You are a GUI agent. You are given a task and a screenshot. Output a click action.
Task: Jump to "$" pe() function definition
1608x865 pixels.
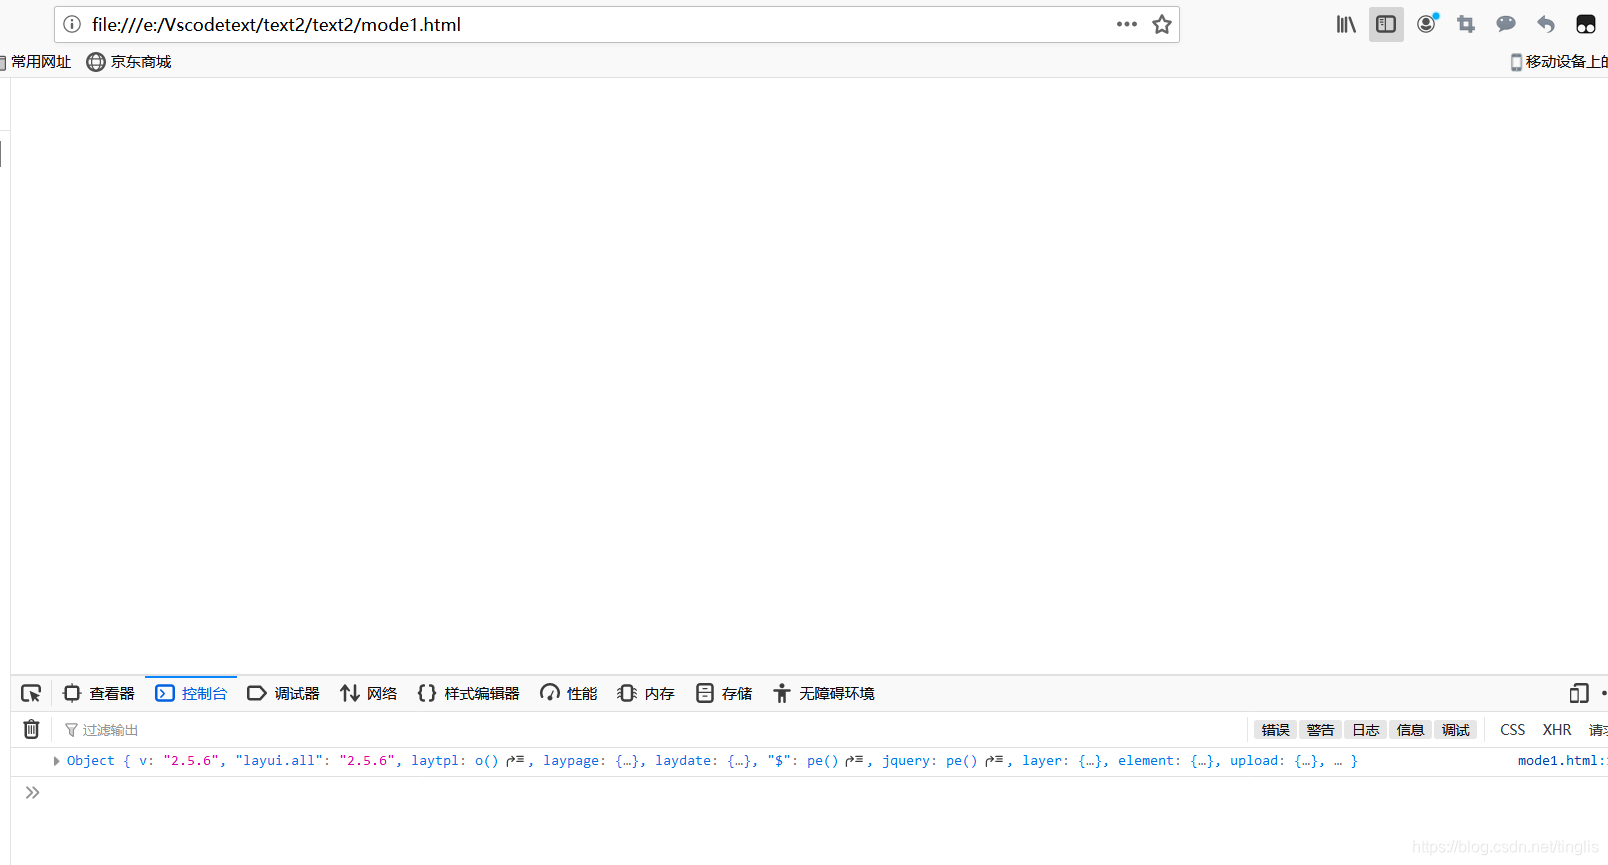(854, 761)
